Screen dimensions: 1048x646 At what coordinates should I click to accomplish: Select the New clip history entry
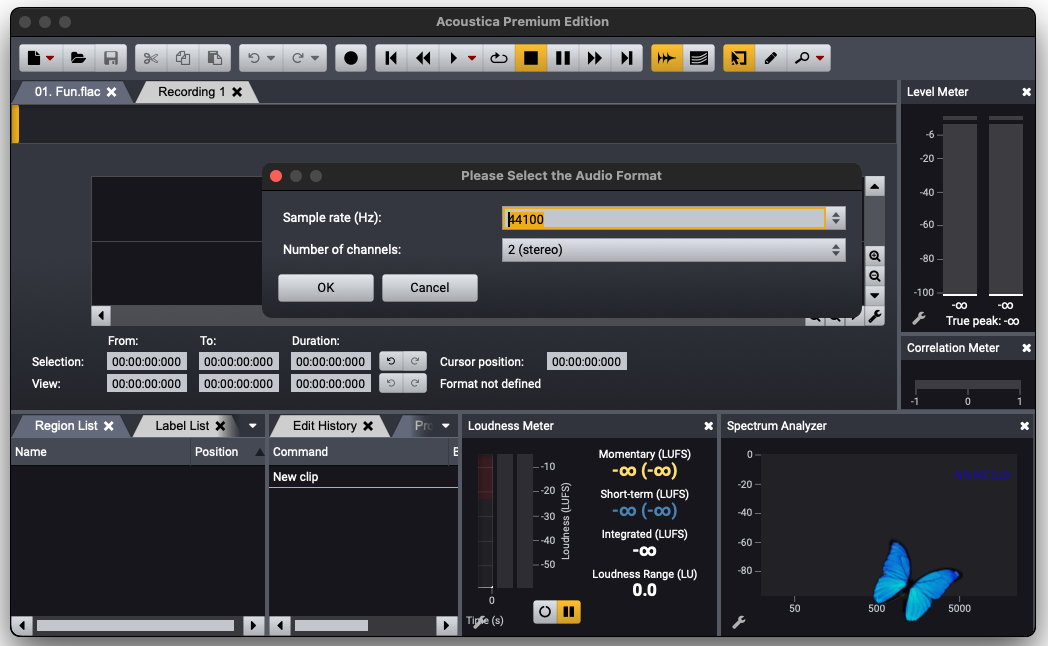click(x=363, y=476)
